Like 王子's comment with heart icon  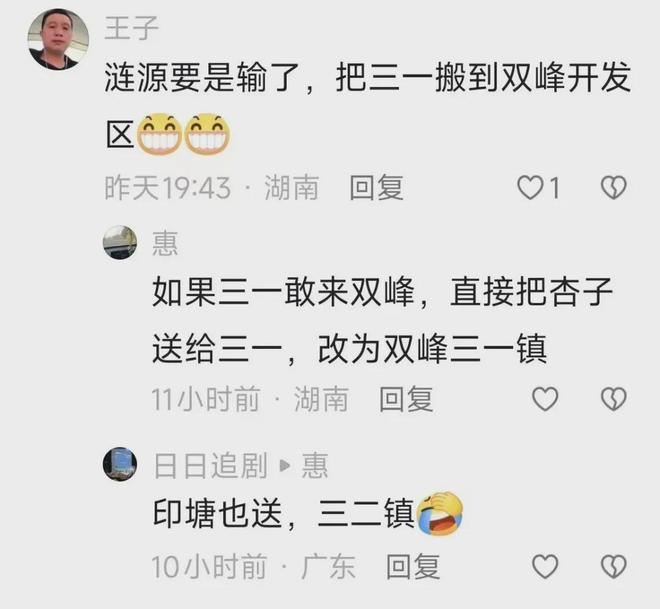[530, 188]
